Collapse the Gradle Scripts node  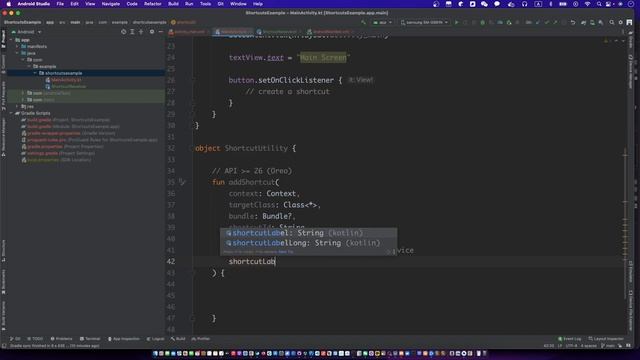[11, 113]
